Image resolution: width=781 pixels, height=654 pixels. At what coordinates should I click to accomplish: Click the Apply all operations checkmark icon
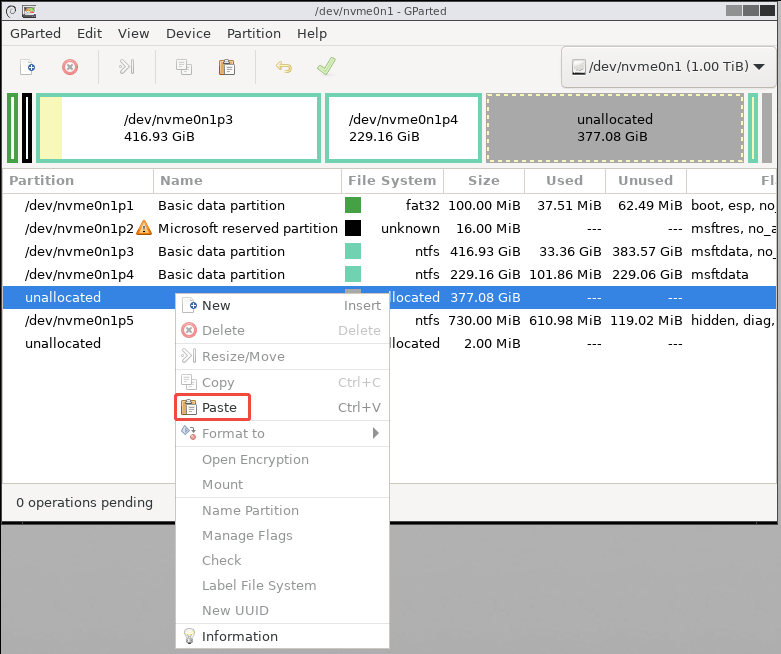point(326,66)
